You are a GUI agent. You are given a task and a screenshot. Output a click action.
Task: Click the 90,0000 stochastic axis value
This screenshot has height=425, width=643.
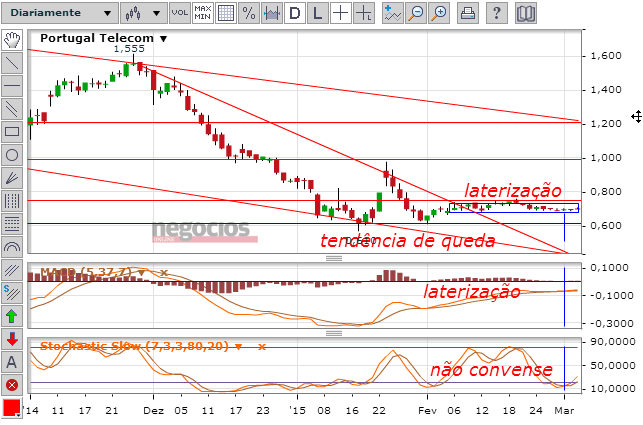[x=611, y=342]
